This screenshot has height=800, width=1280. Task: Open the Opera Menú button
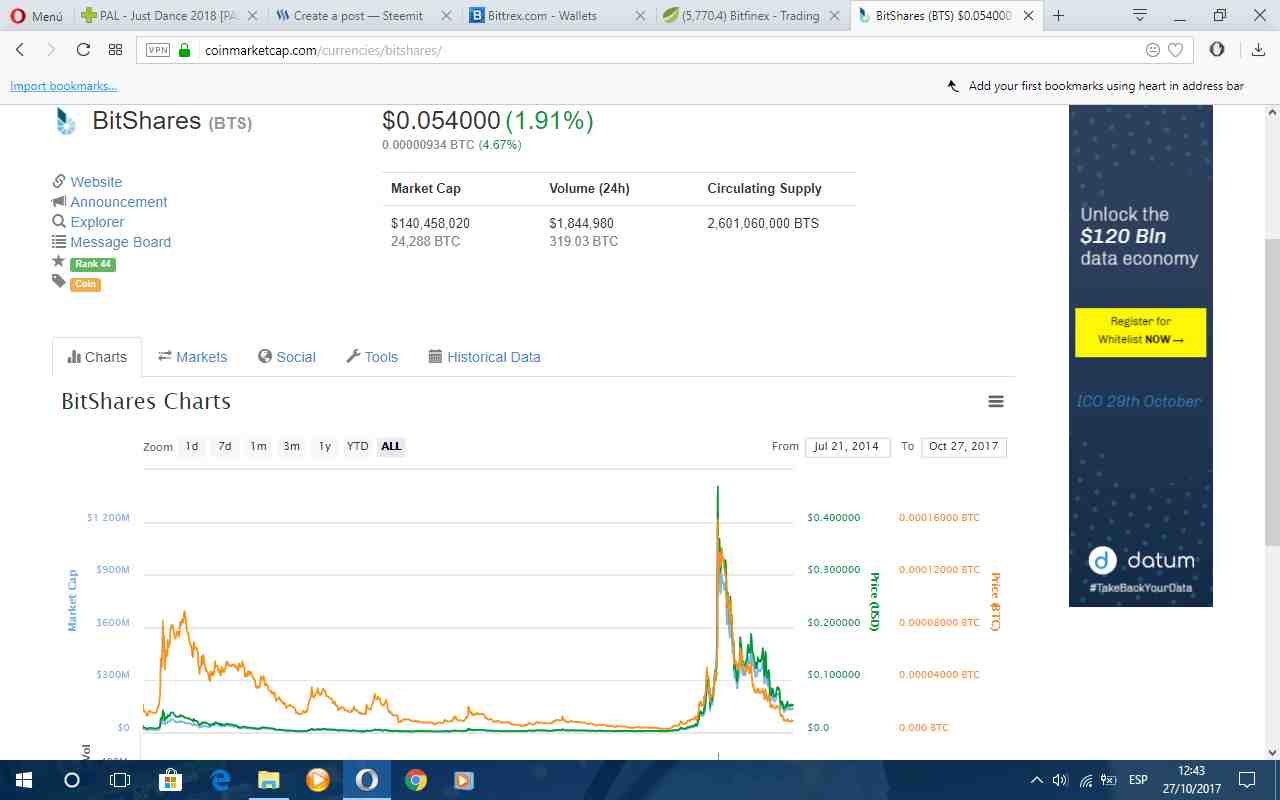[37, 16]
